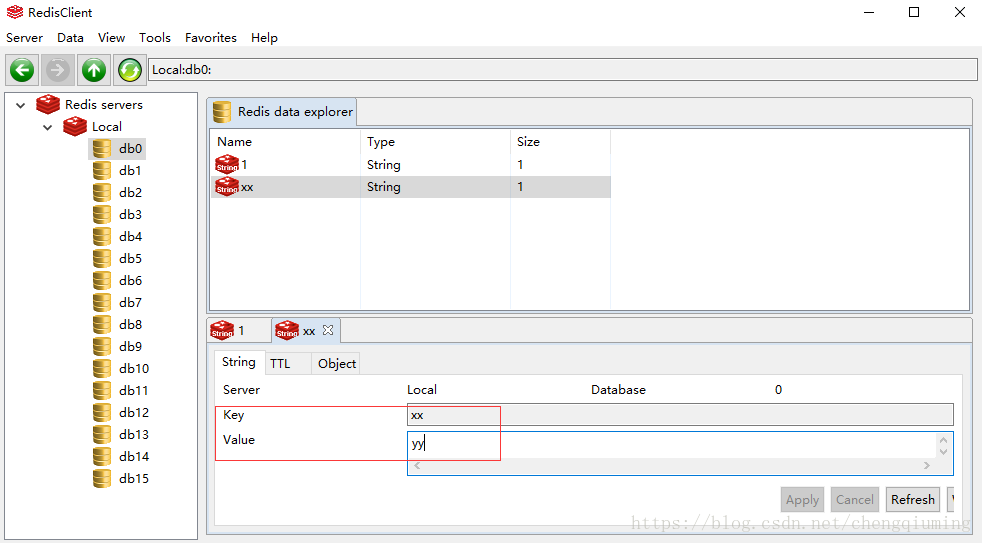Click the Cancel button
This screenshot has width=982, height=543.
855,500
